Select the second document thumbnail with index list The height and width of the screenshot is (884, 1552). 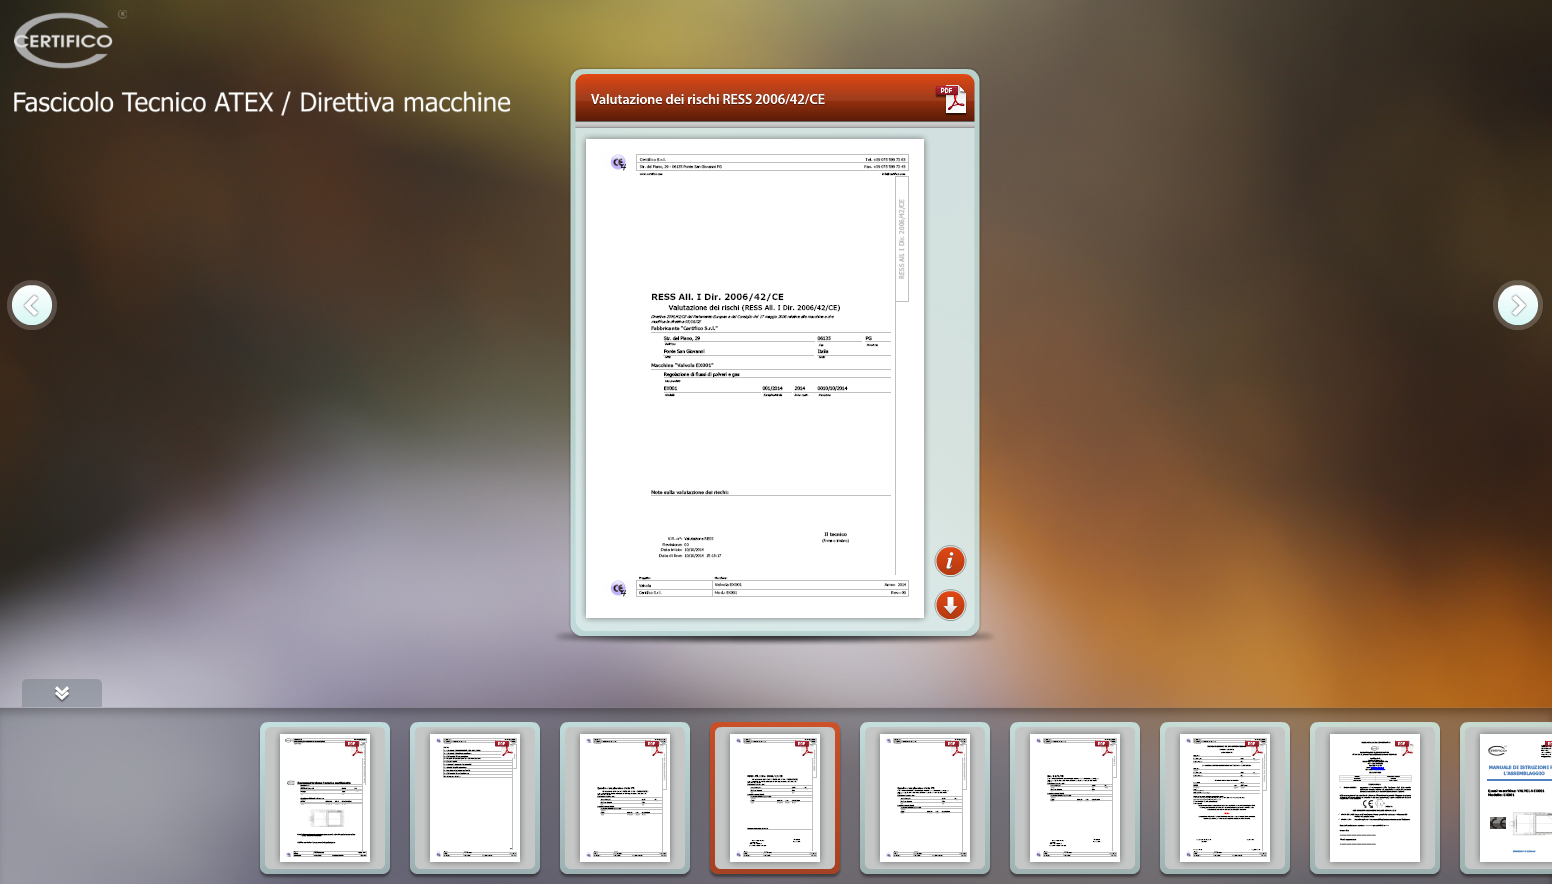point(474,798)
